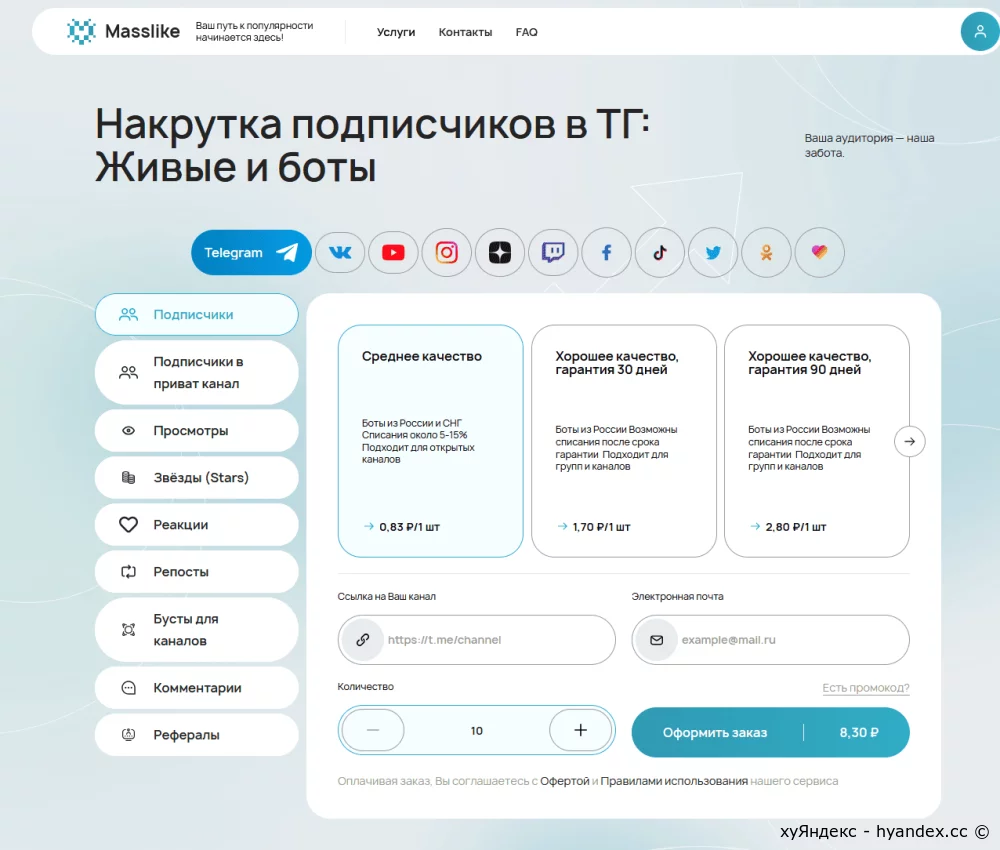Switch to the TikTok platform icon

[x=660, y=253]
